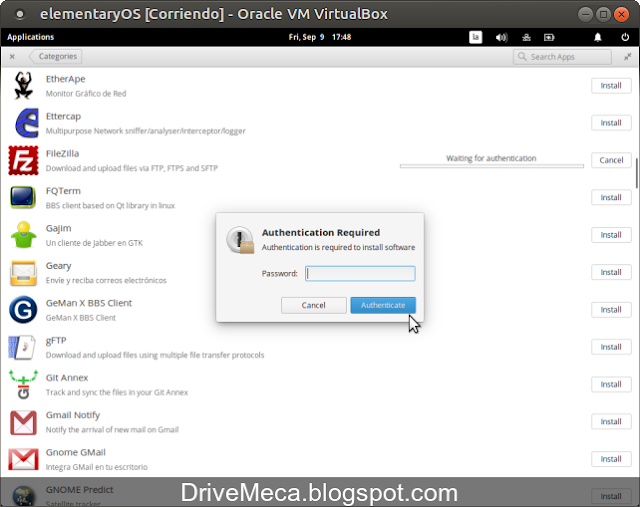Click 'Envíe y reciba correos electrónicos' description

point(106,280)
